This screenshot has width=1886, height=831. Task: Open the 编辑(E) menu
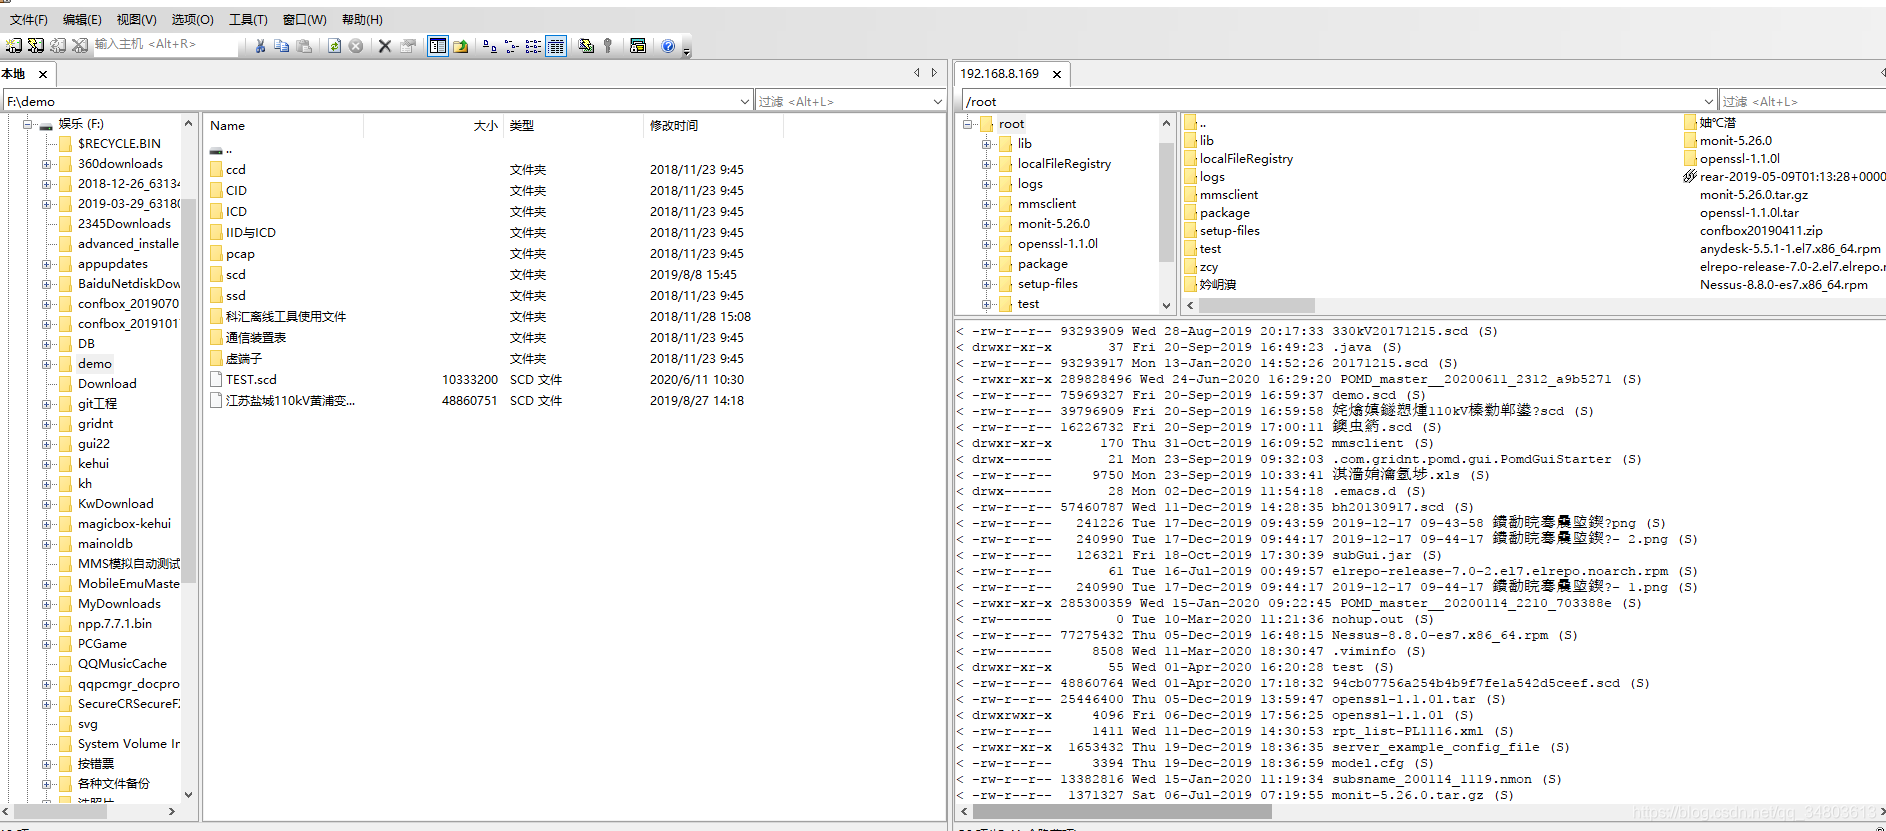pyautogui.click(x=82, y=19)
